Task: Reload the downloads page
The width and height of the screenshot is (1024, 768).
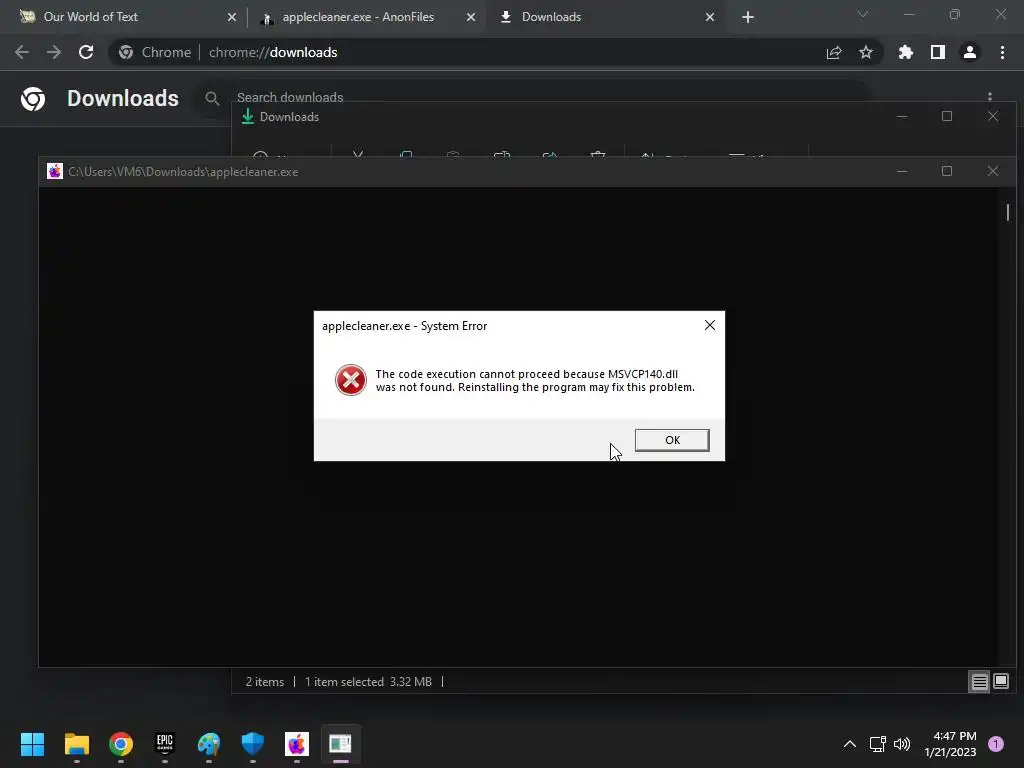Action: [x=86, y=52]
